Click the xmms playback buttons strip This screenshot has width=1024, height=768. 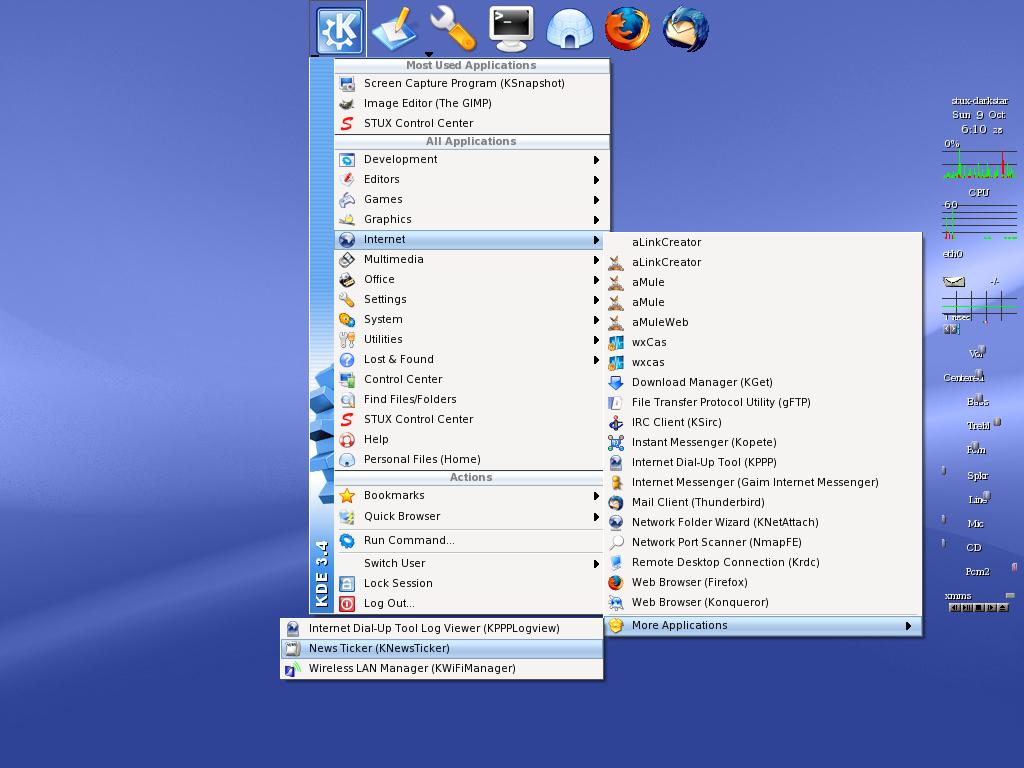pos(978,607)
